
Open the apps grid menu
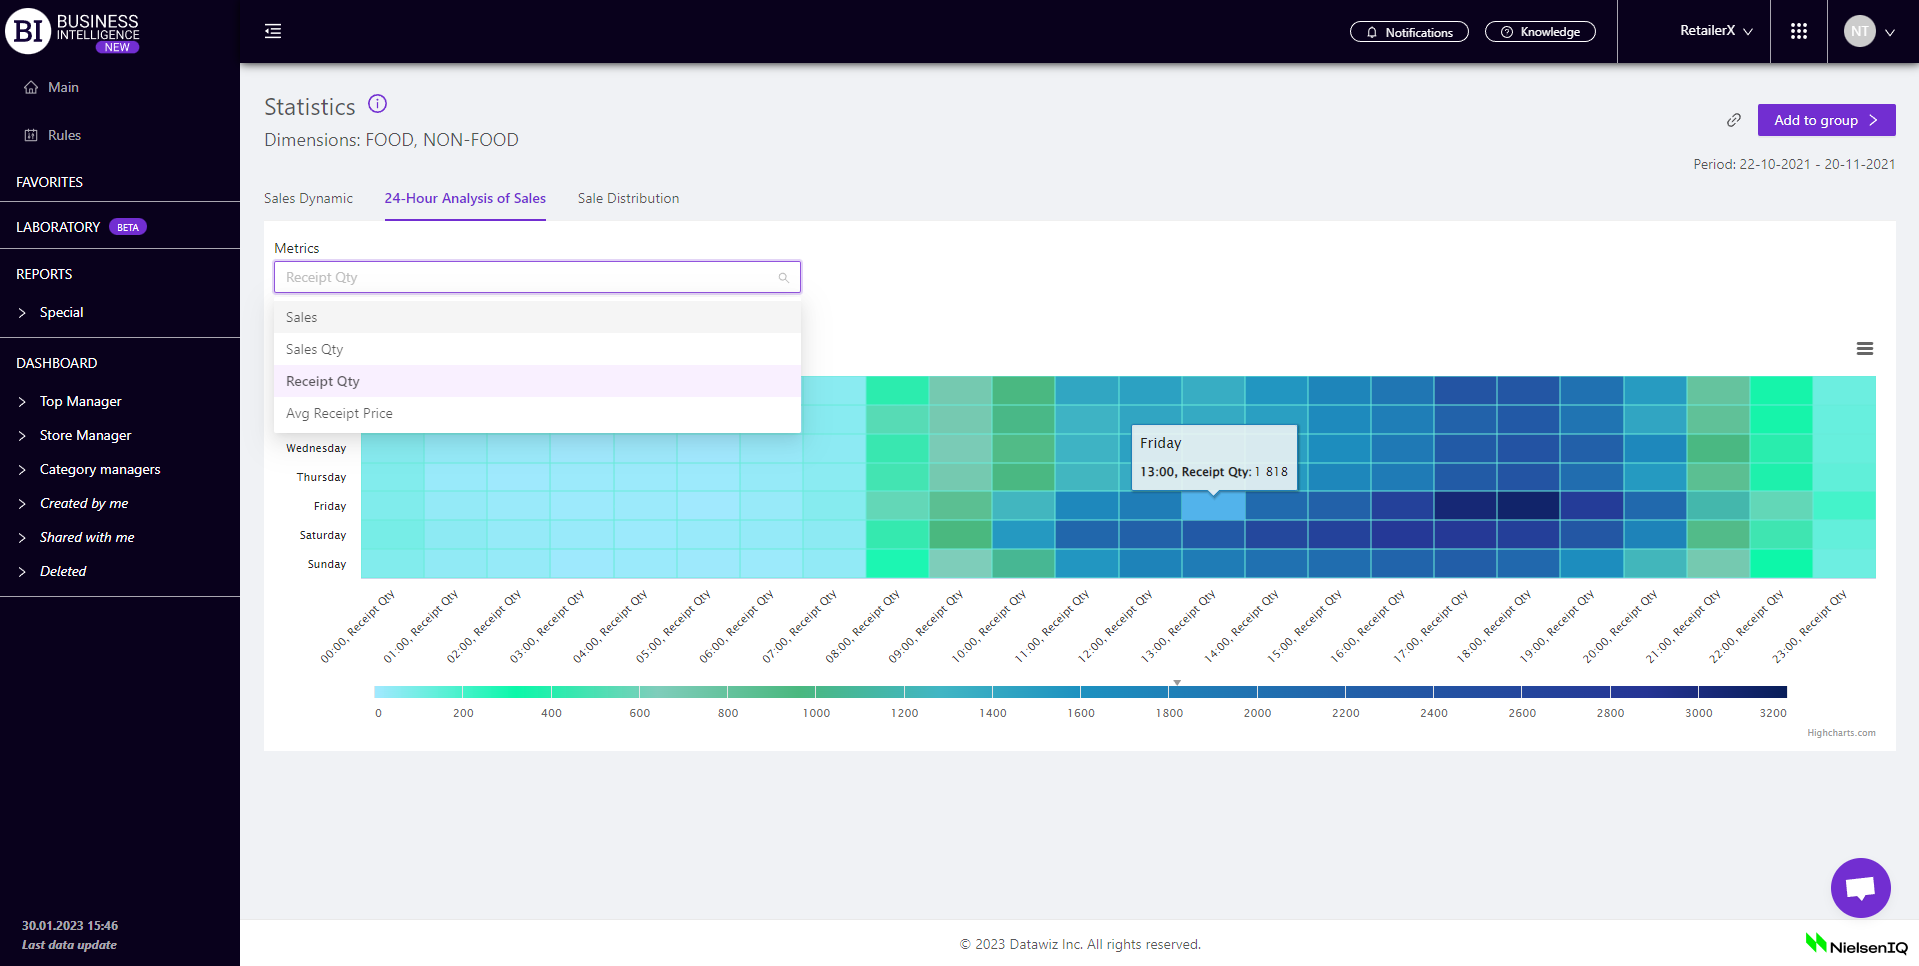1798,32
